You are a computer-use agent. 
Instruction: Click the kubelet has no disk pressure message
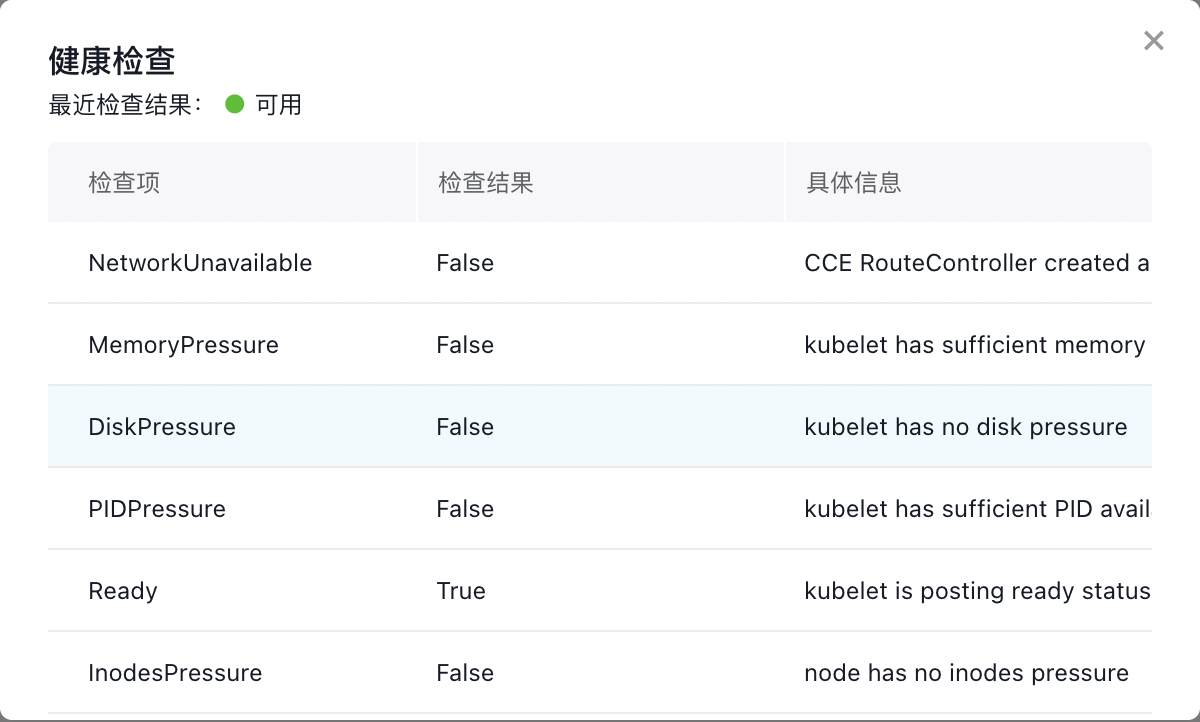pyautogui.click(x=965, y=427)
